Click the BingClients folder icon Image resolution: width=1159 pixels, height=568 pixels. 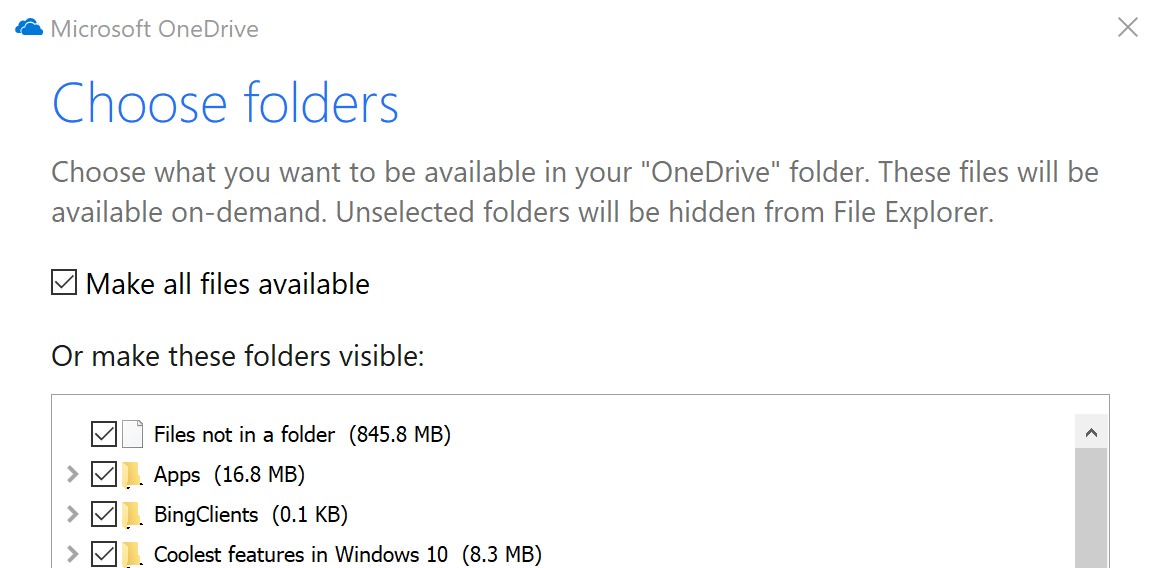pos(132,515)
